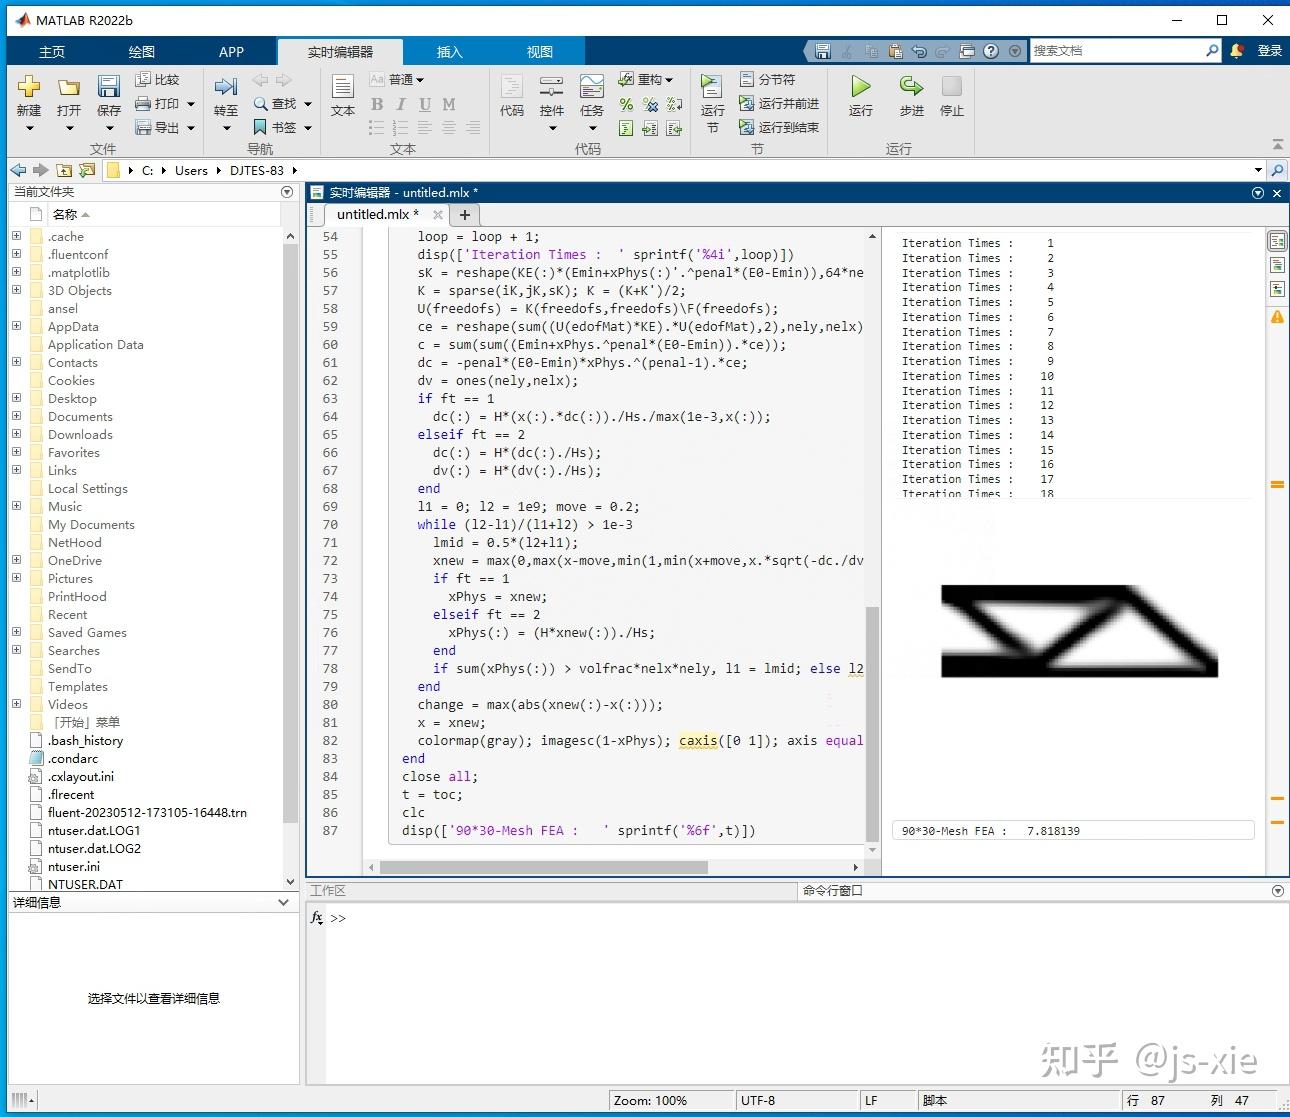Toggle output on right view
Image resolution: width=1290 pixels, height=1117 pixels.
(1277, 241)
